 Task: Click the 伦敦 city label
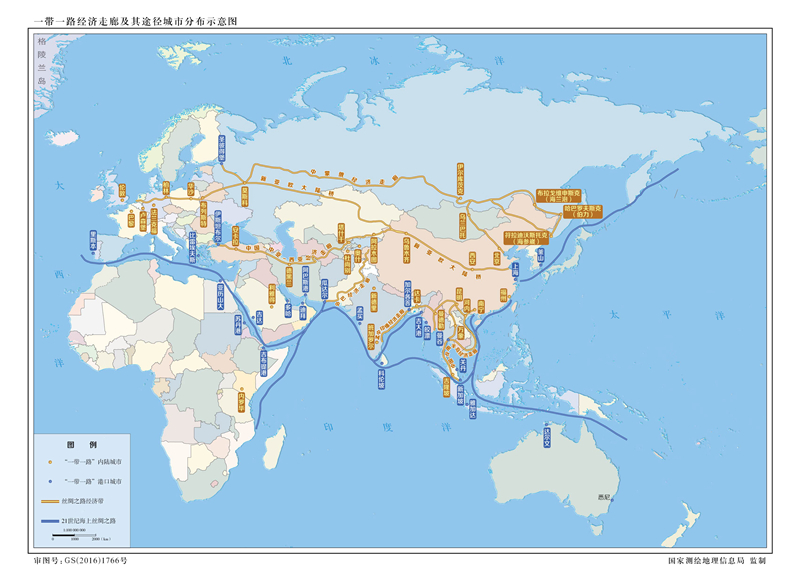tap(122, 189)
